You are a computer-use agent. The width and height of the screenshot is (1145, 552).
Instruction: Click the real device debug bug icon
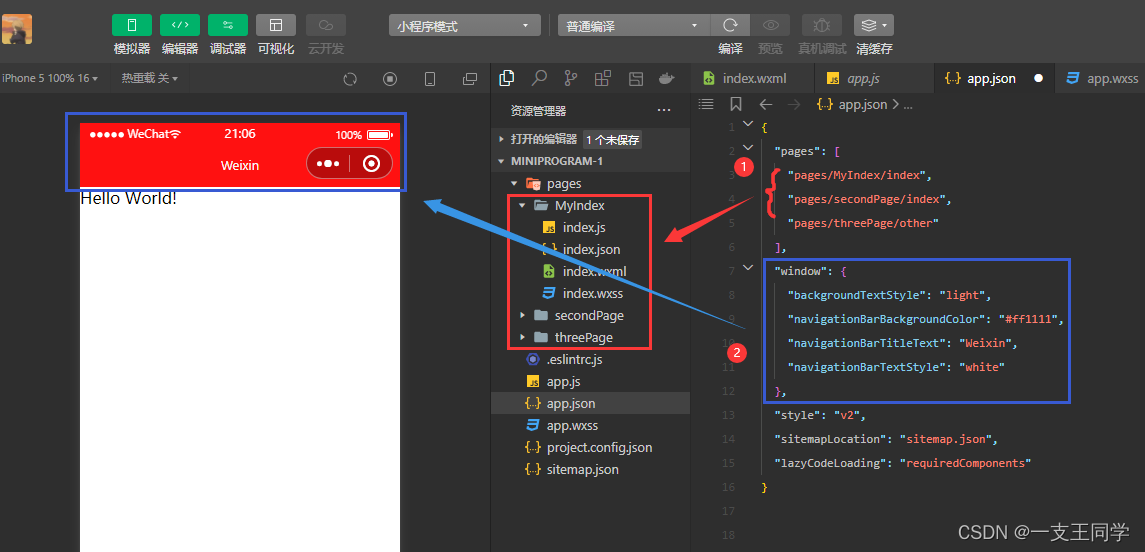pos(822,26)
